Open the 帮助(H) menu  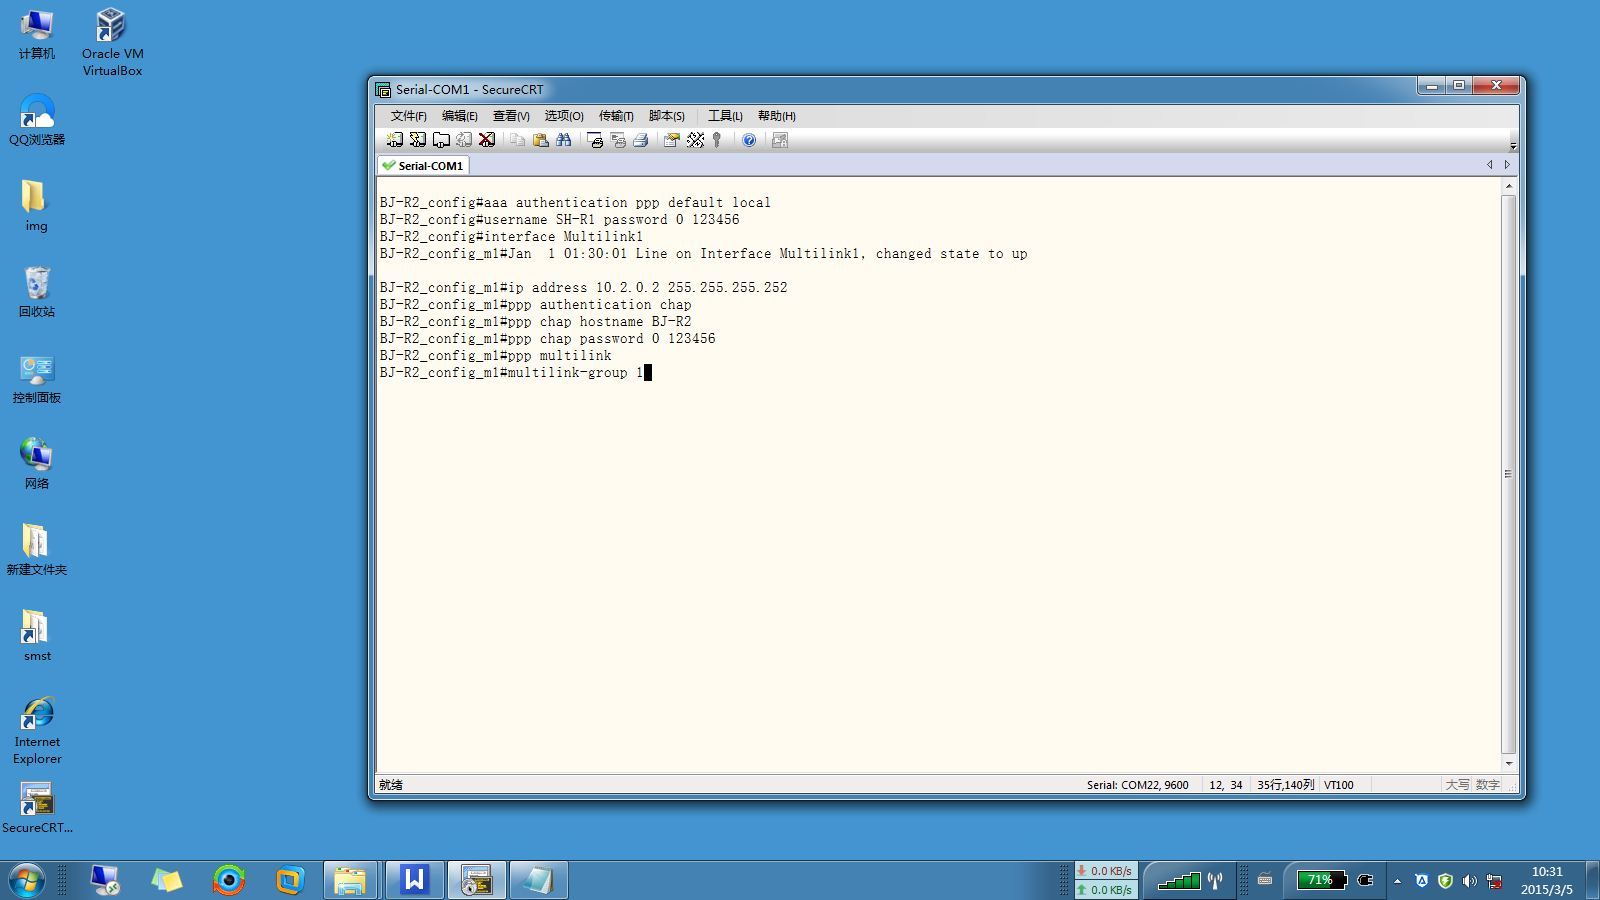point(777,116)
